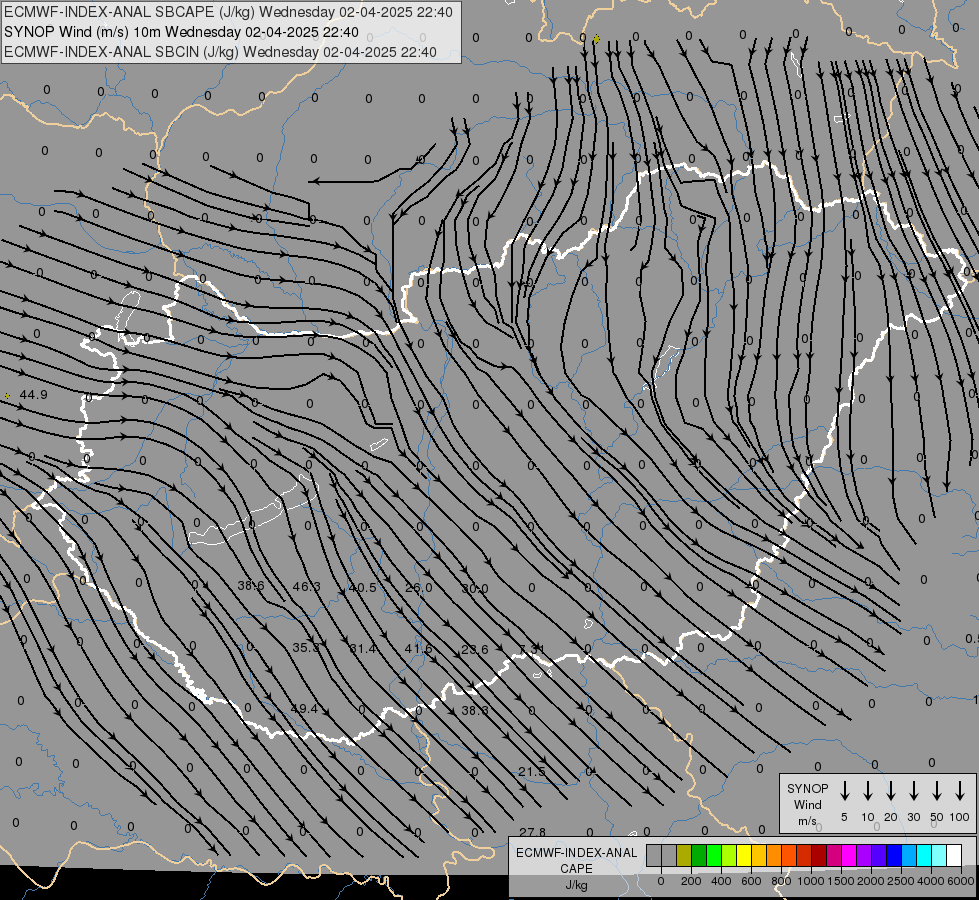Pick the white swatch at legend end
Image resolution: width=979 pixels, height=900 pixels.
coord(954,855)
